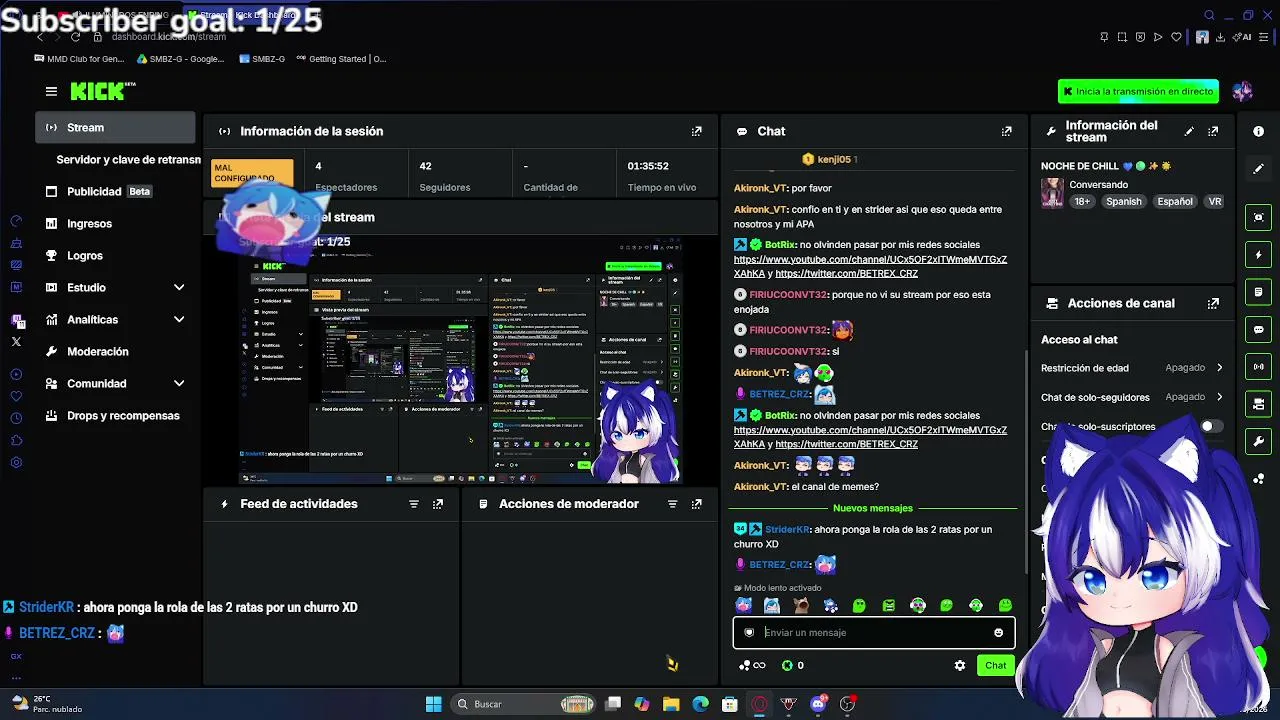Open File Explorer from the taskbar

click(671, 704)
